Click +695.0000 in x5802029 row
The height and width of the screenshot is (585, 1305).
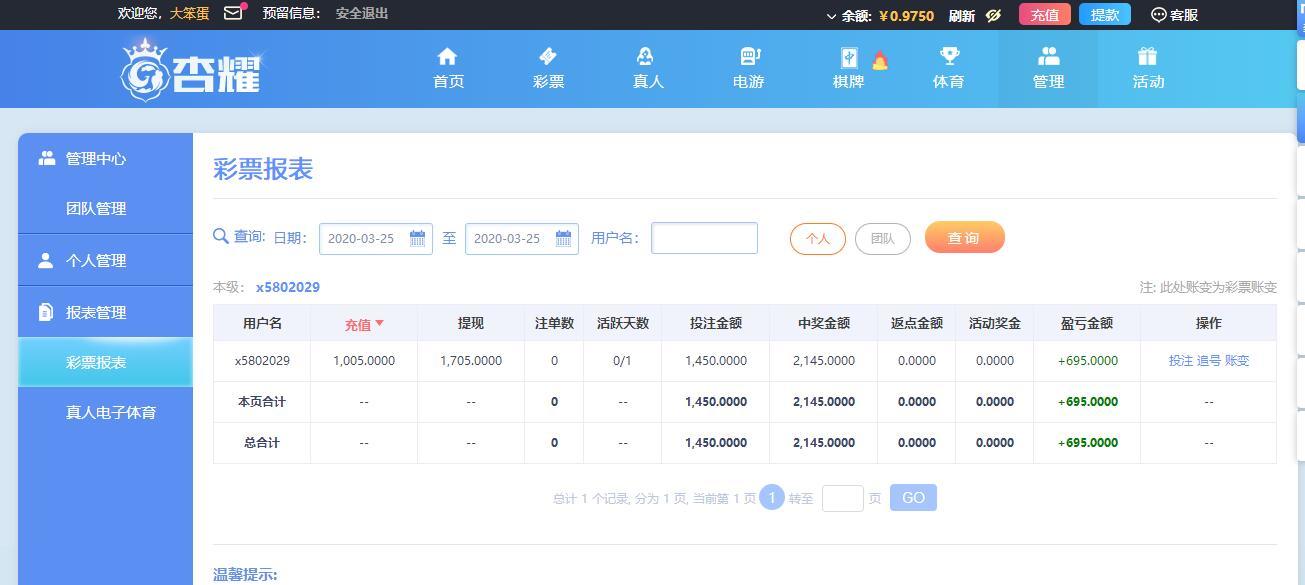pos(1087,361)
